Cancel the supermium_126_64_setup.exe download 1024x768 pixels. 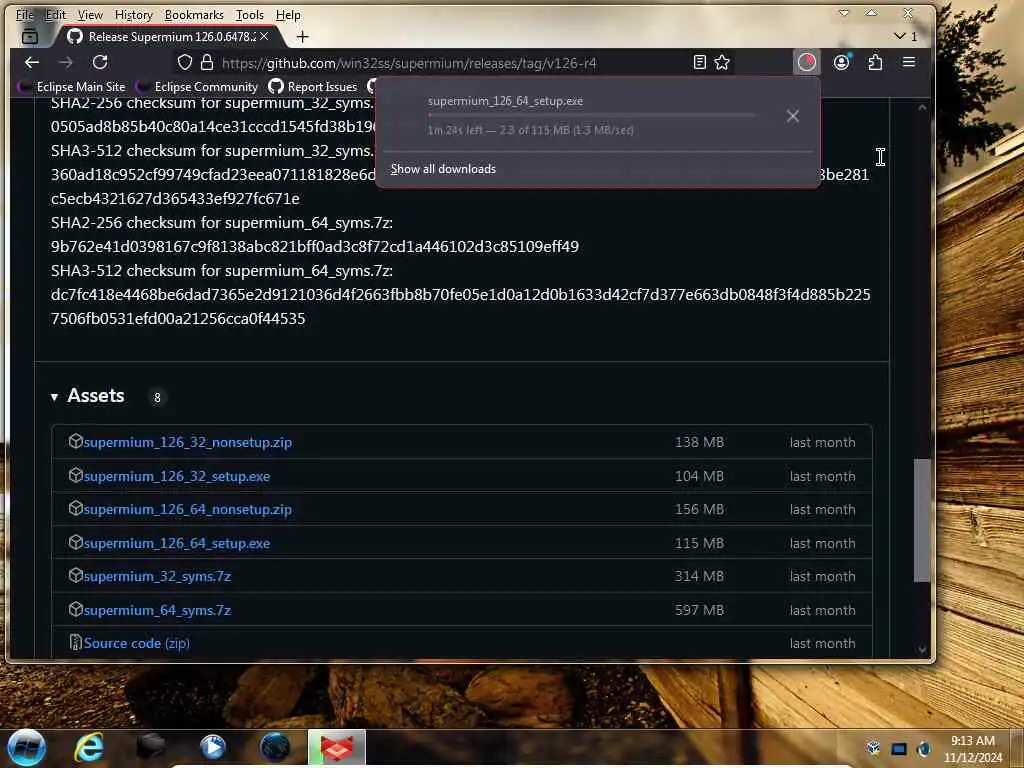point(793,116)
